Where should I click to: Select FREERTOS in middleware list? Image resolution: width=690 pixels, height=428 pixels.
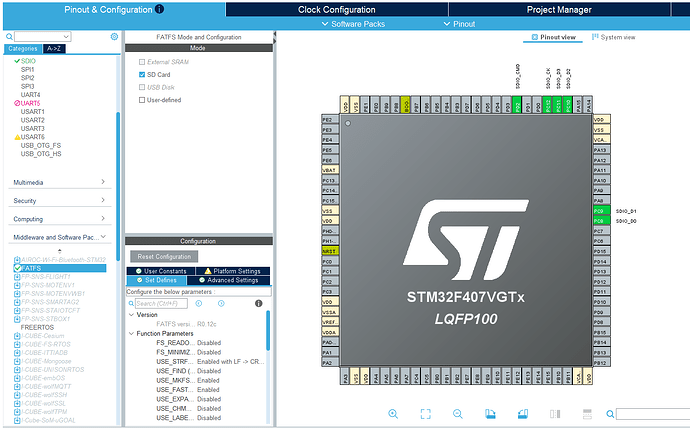[x=37, y=328]
